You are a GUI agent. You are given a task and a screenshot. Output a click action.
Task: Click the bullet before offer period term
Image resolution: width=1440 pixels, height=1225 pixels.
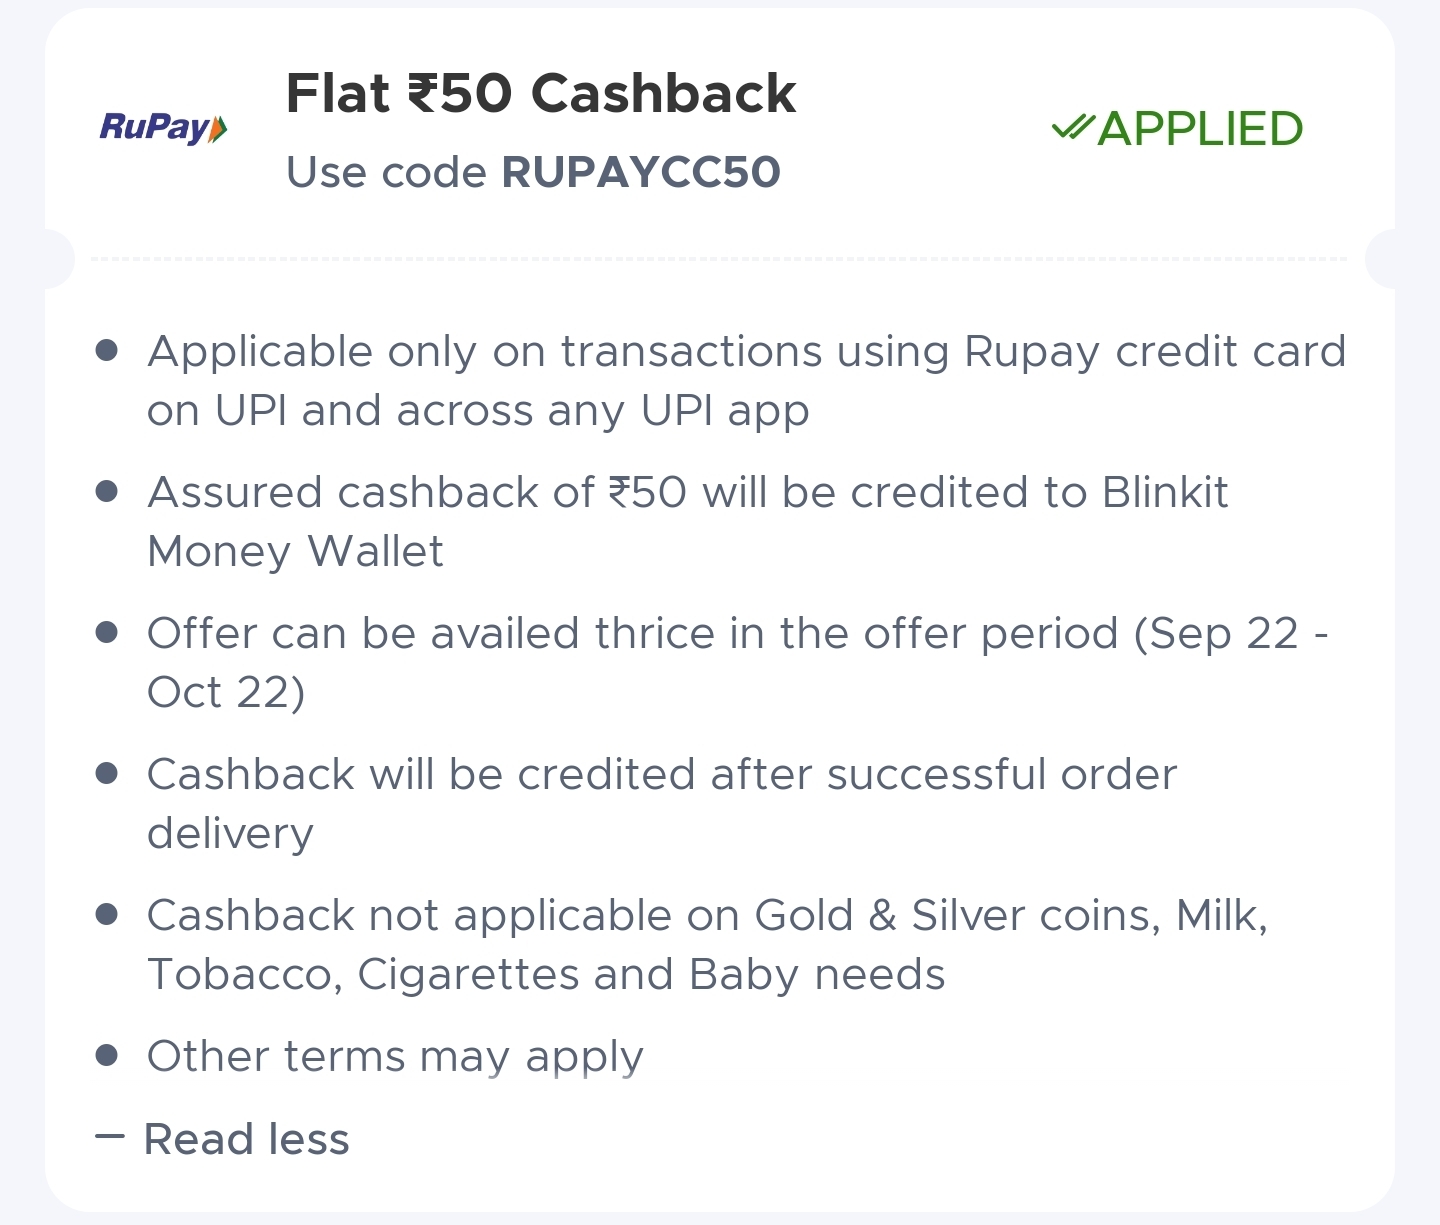tap(107, 633)
